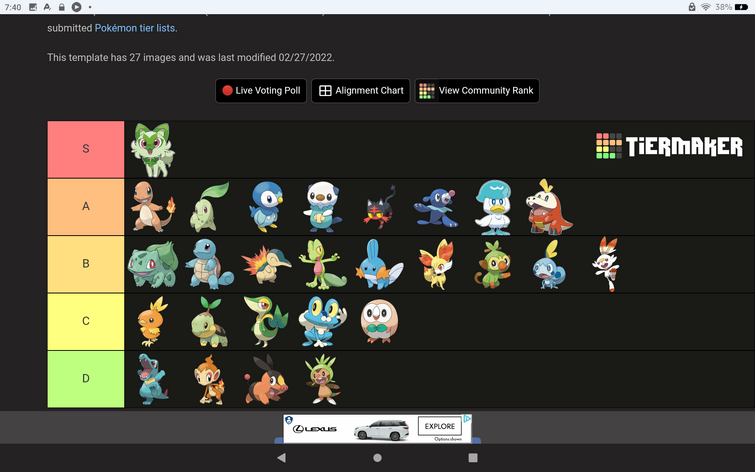755x472 pixels.
Task: Tap the play notification icon in status bar
Action: point(77,7)
